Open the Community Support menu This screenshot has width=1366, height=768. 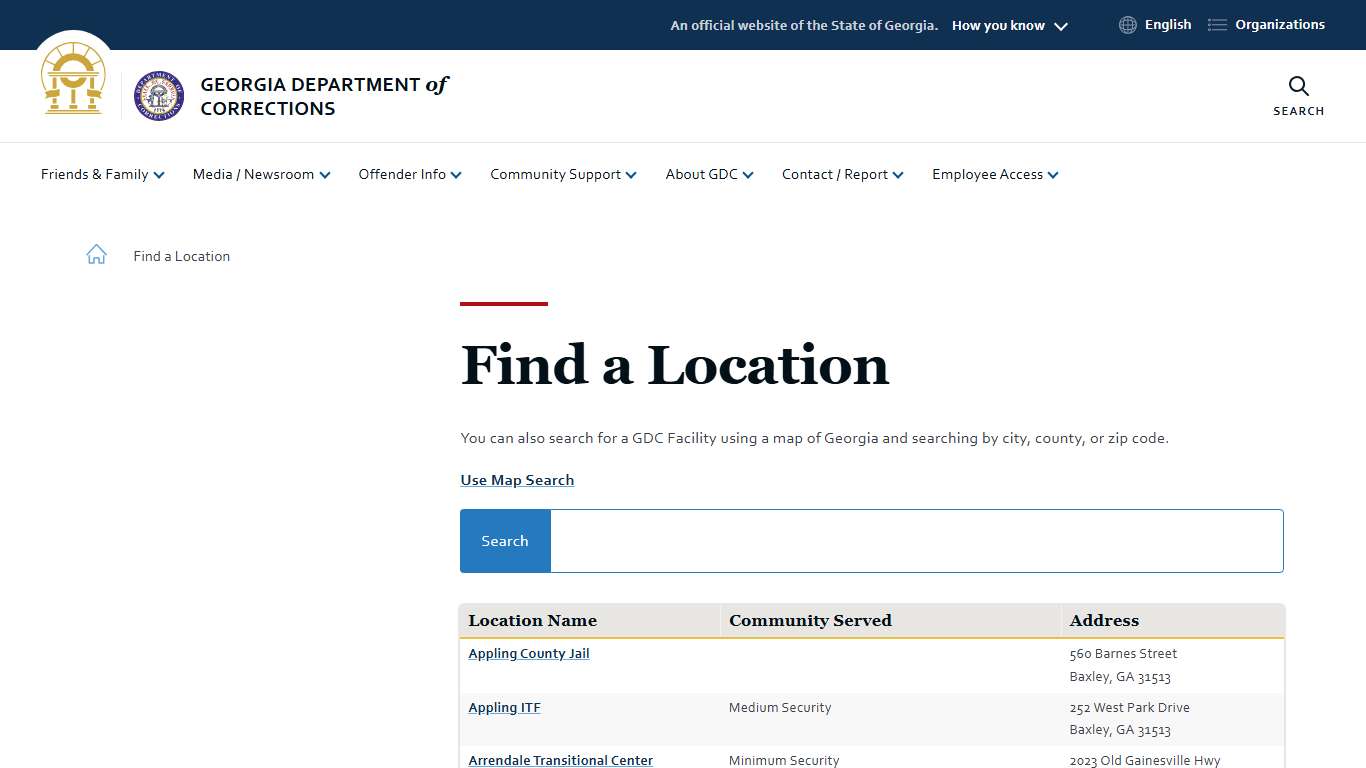point(562,174)
